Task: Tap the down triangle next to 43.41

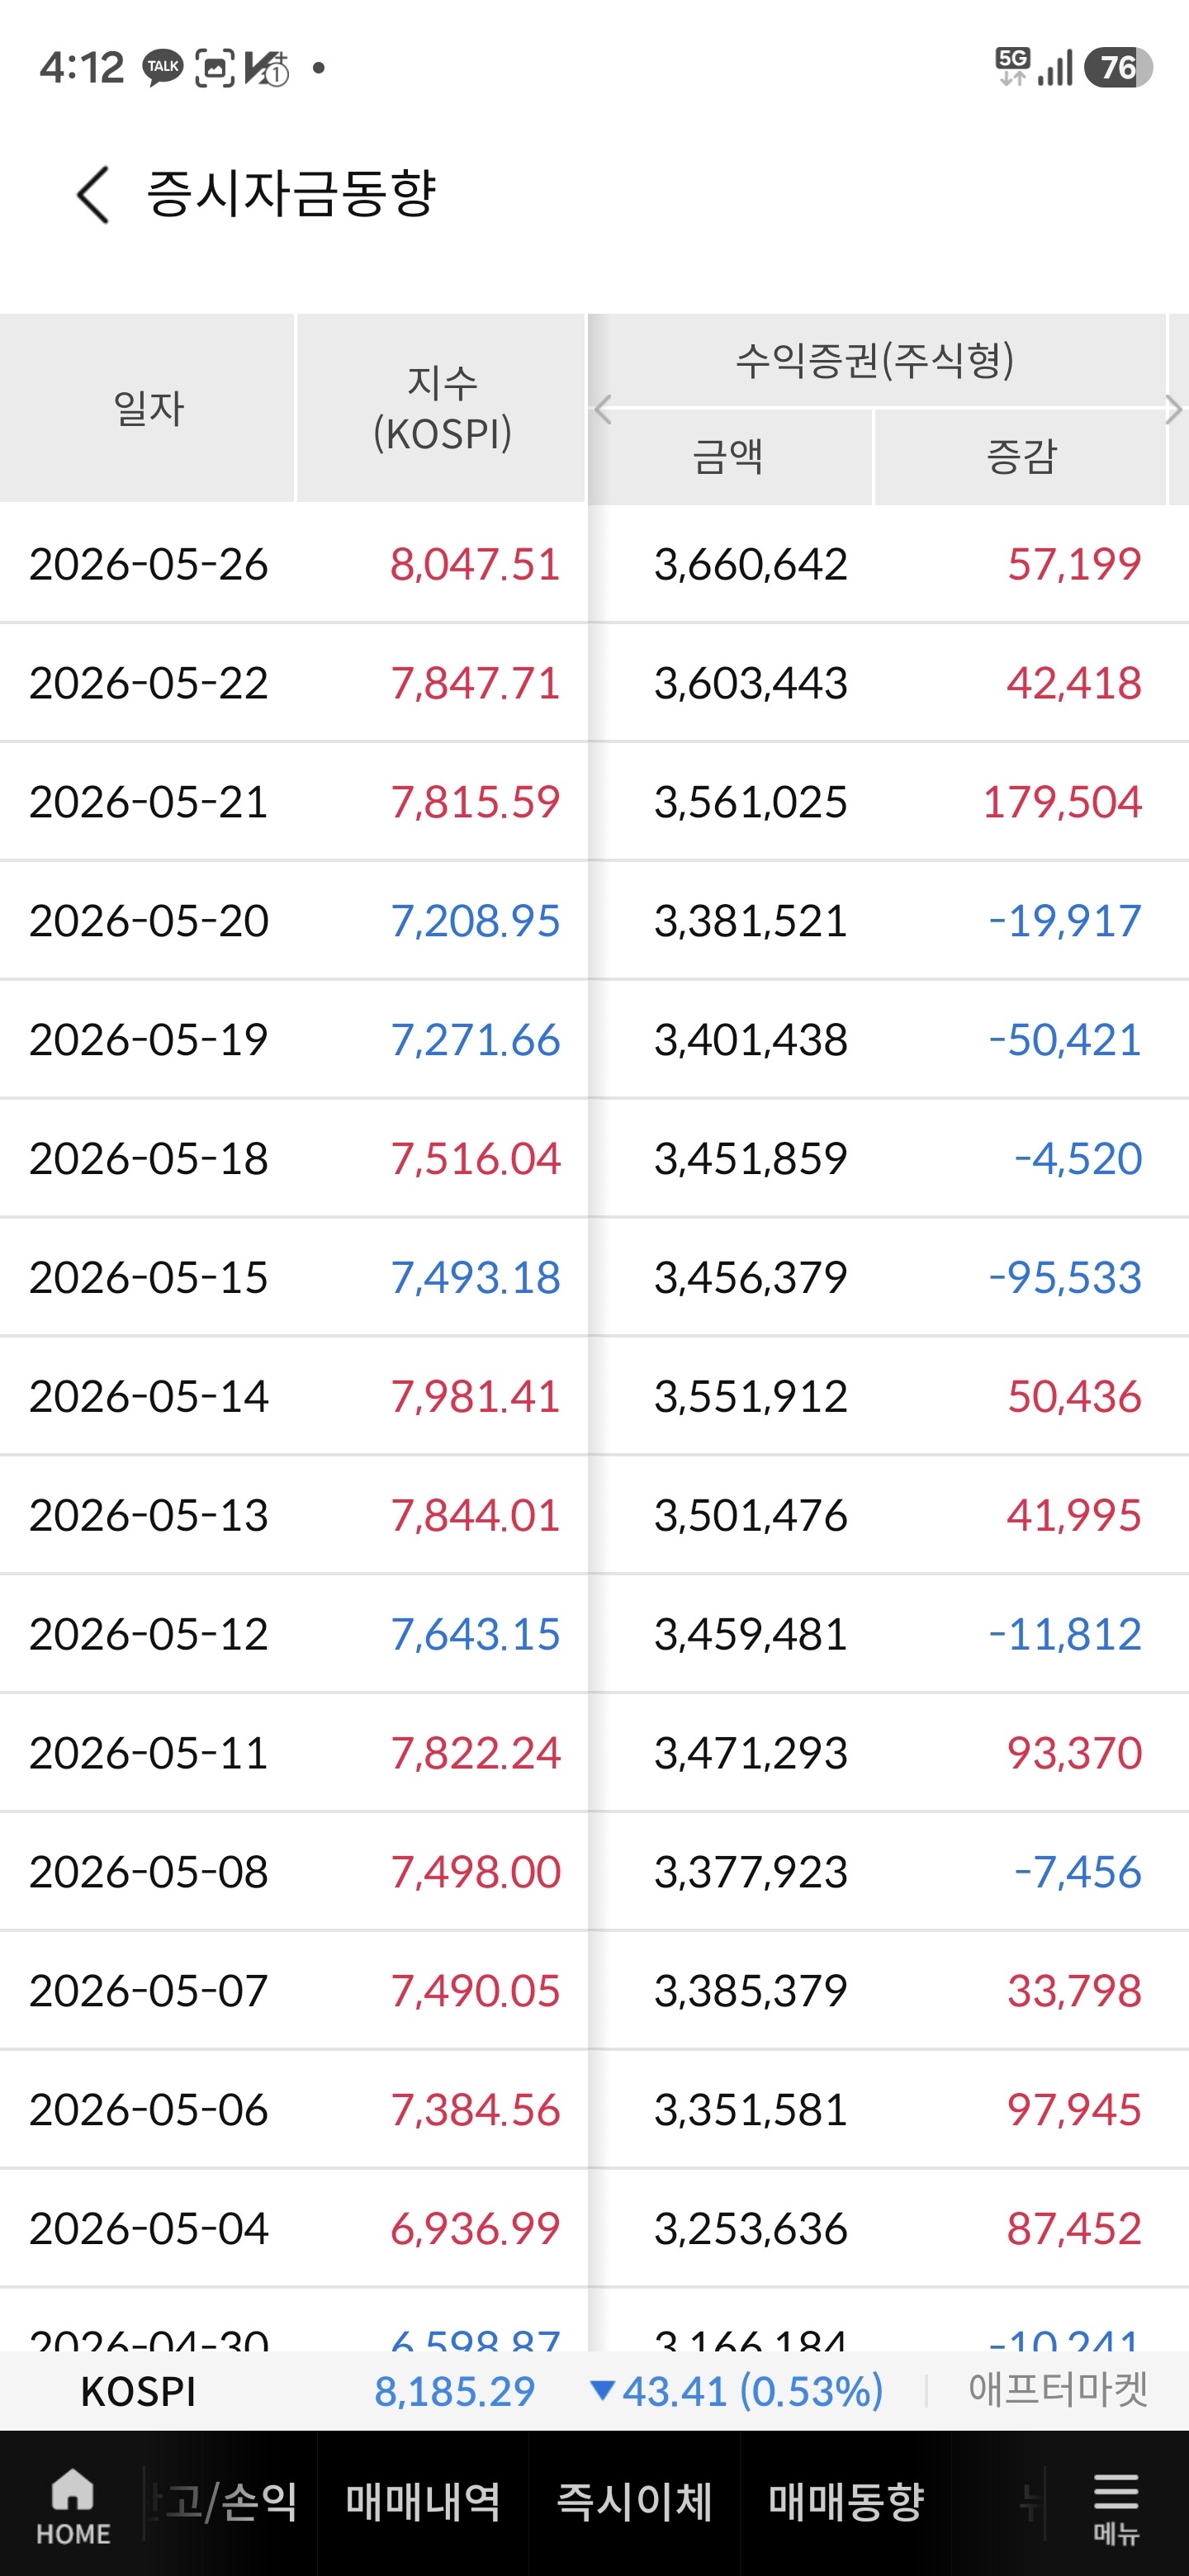Action: 602,2391
